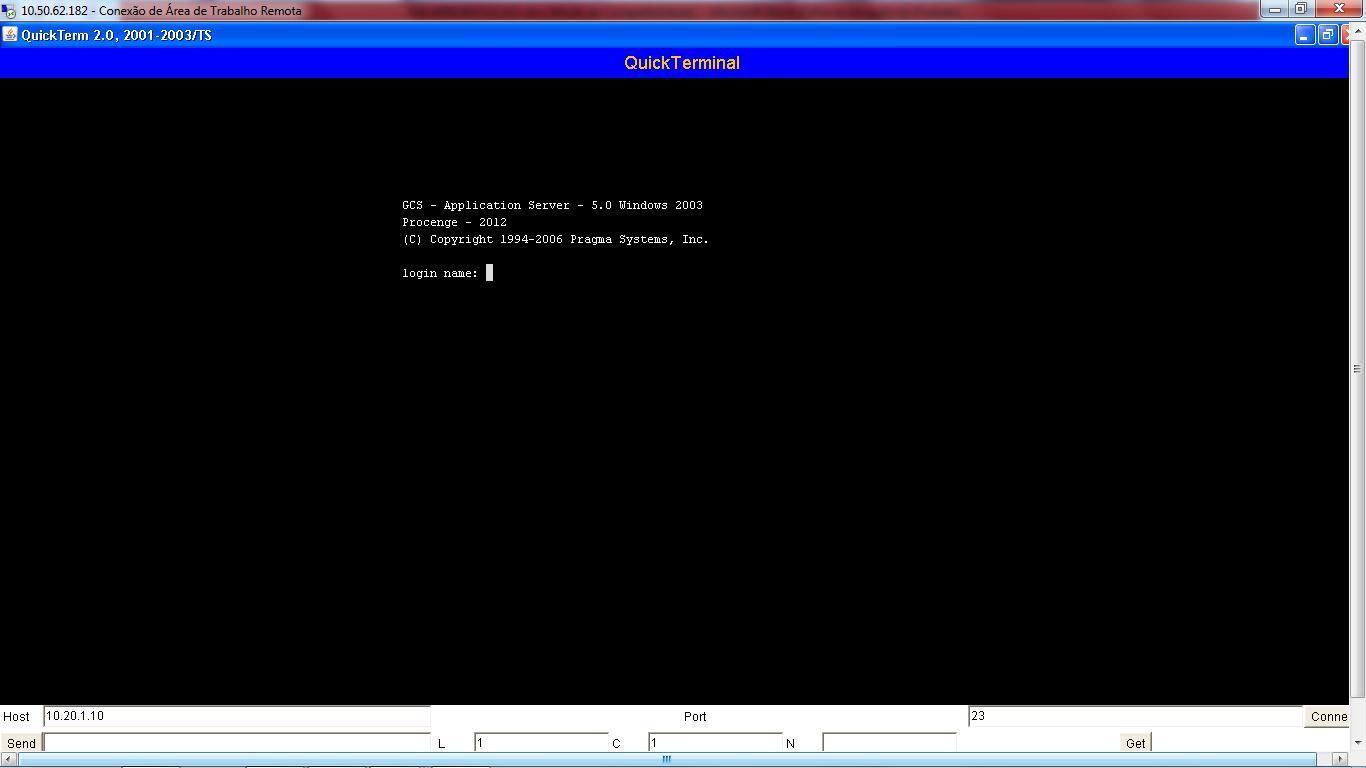The height and width of the screenshot is (768, 1366).
Task: Click the QuickTerm Java icon in title bar
Action: click(x=10, y=35)
